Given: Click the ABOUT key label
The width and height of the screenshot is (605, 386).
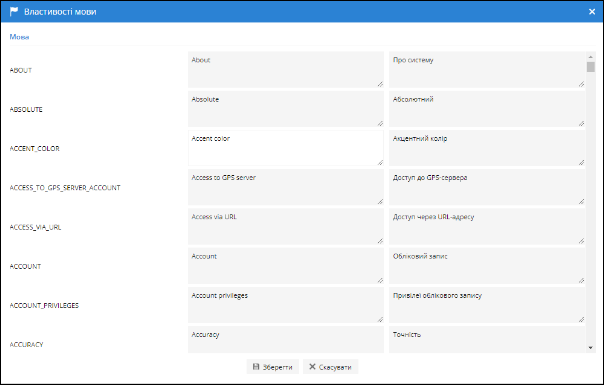Looking at the screenshot, I should tap(21, 70).
